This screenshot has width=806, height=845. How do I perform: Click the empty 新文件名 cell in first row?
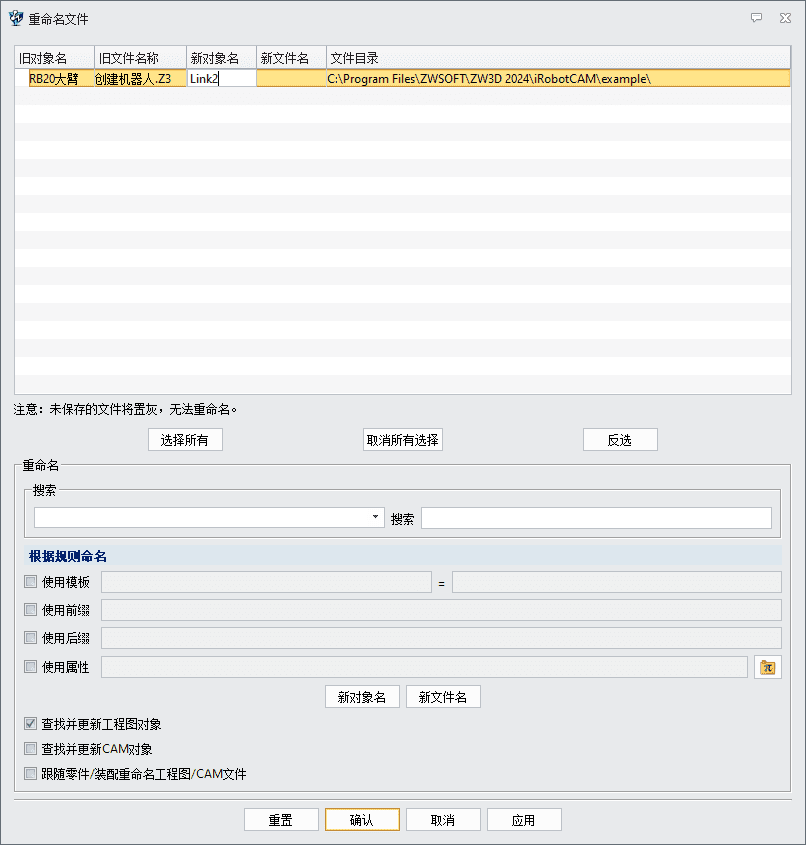[x=291, y=79]
